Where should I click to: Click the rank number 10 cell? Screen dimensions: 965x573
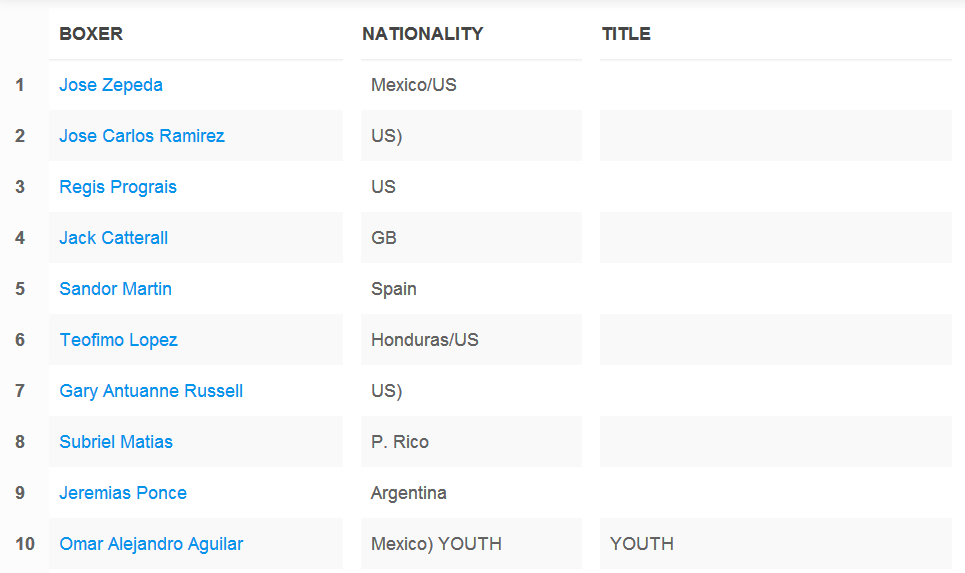pyautogui.click(x=25, y=544)
